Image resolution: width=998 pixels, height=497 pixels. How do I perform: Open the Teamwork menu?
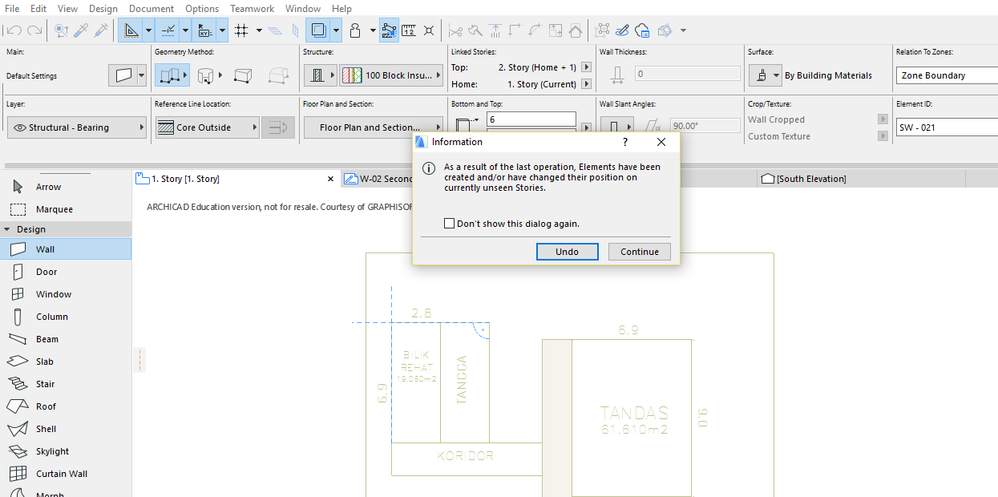point(252,9)
